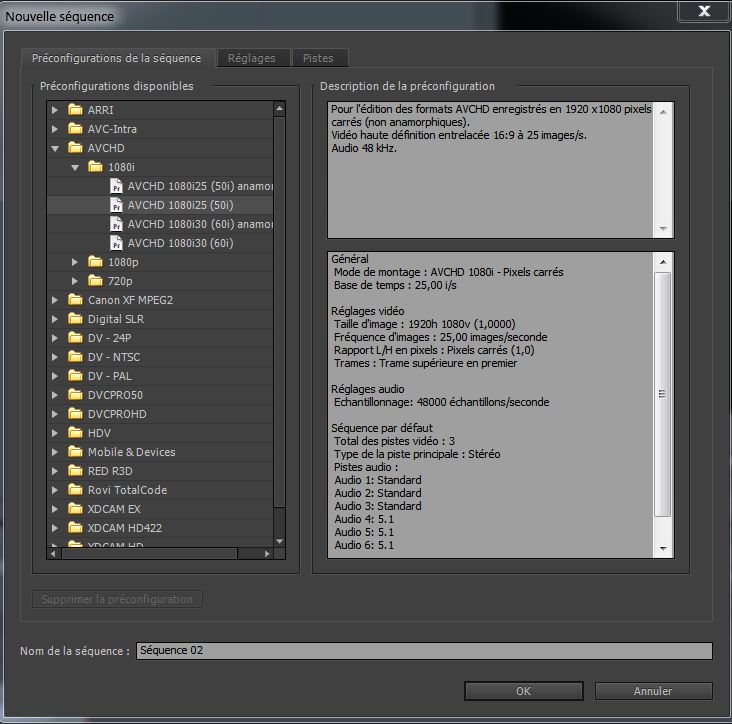Expand the 1080p subfolder arrow
The image size is (732, 724).
75,262
